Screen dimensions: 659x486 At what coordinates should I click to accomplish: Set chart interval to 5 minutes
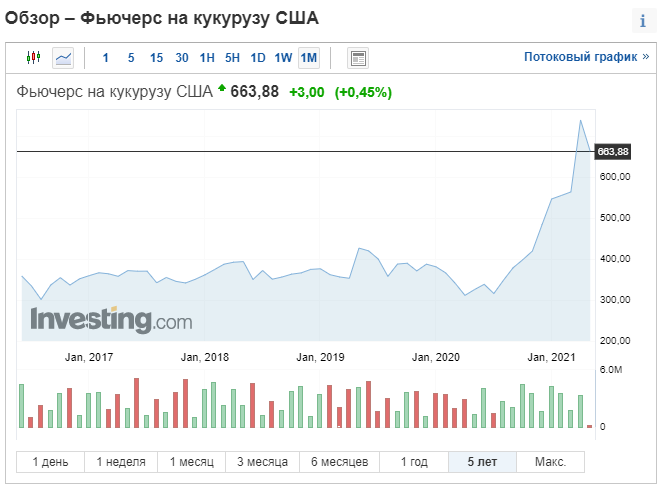[x=131, y=58]
